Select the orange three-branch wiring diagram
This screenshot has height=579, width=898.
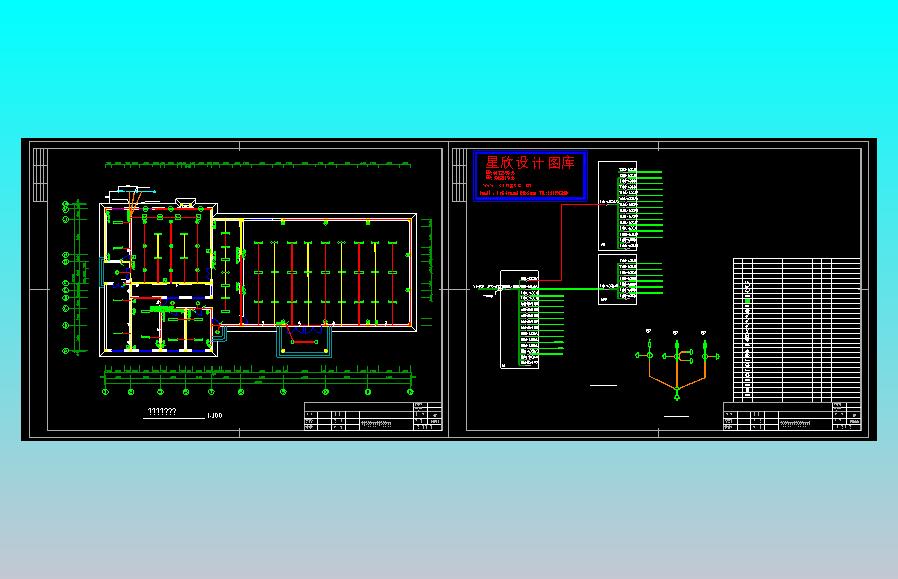[x=677, y=364]
